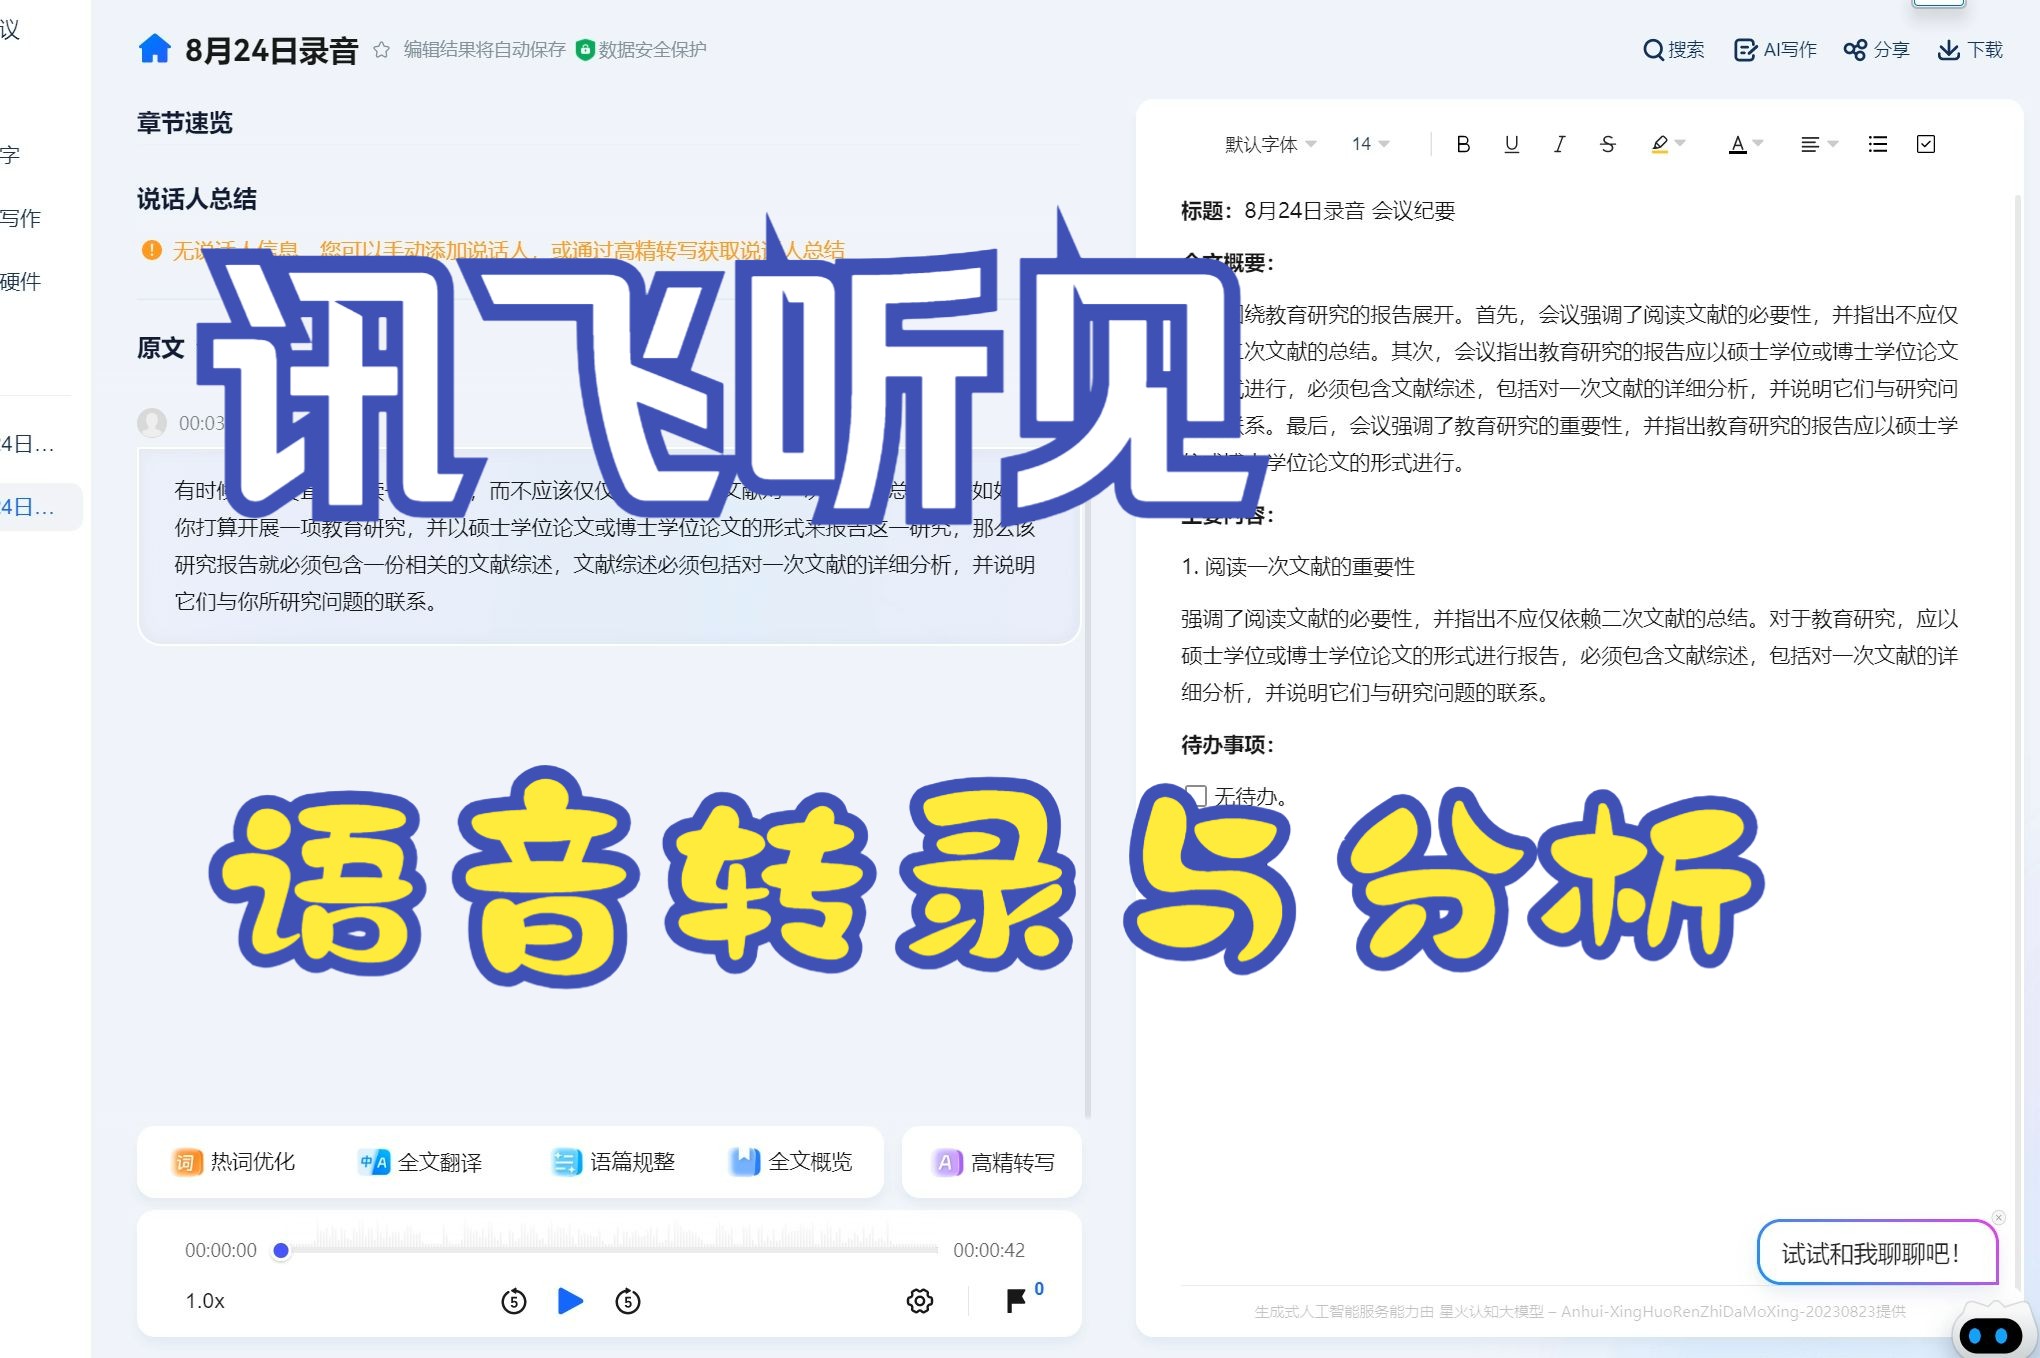This screenshot has width=2040, height=1358.
Task: Toggle underline formatting
Action: pos(1511,144)
